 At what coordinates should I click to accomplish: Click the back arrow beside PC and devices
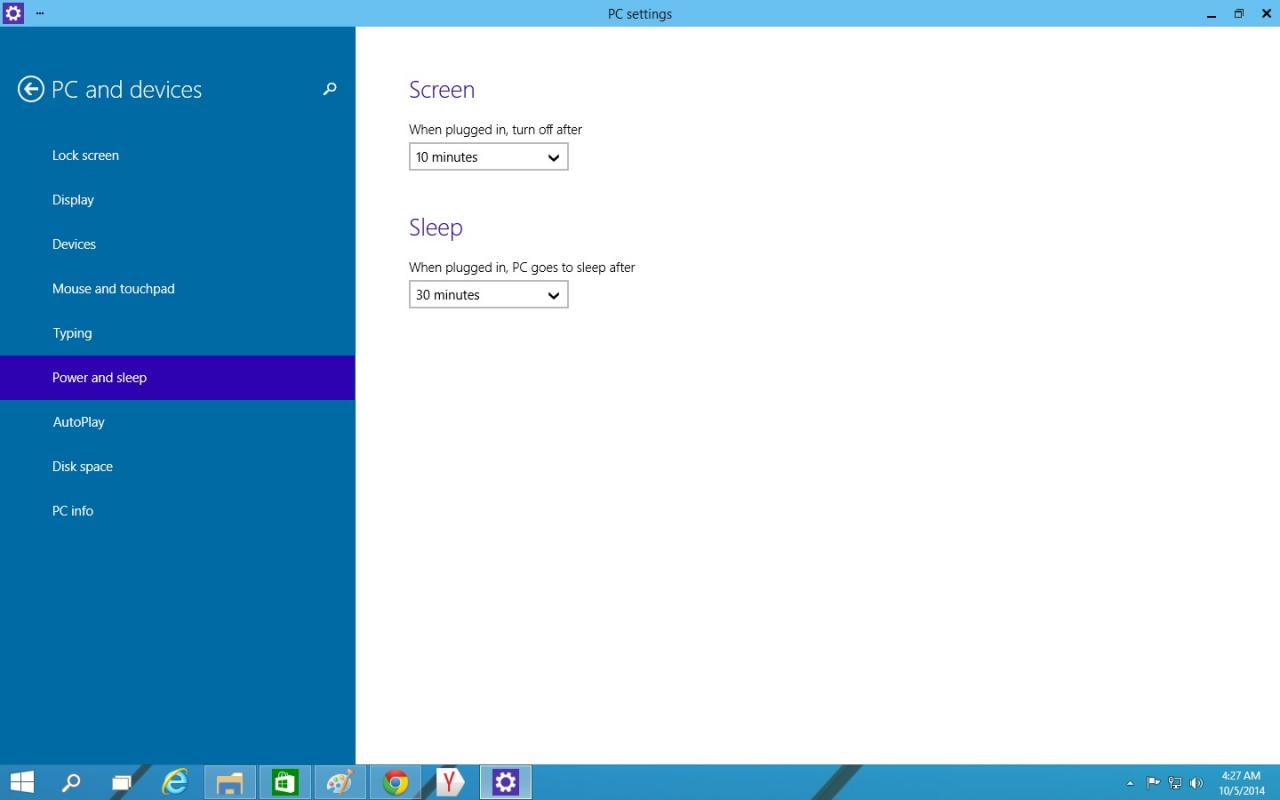[31, 90]
